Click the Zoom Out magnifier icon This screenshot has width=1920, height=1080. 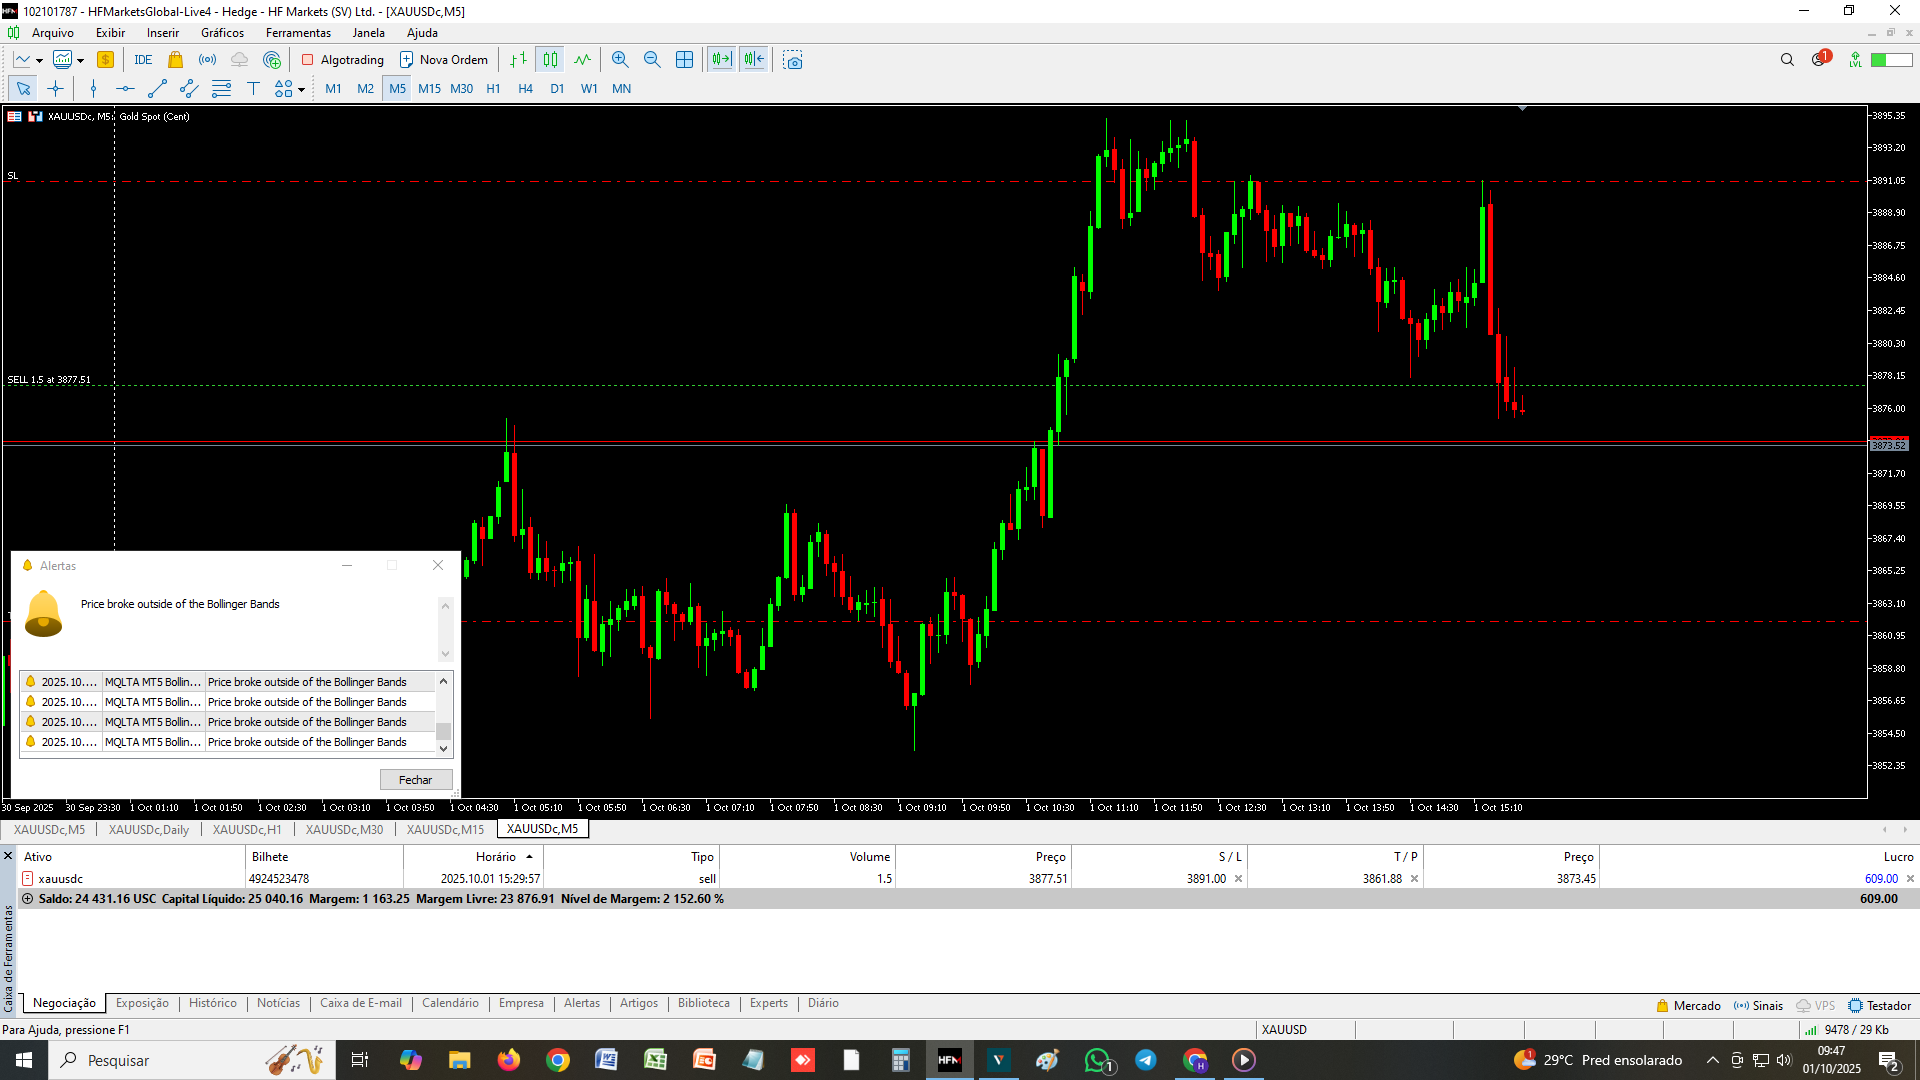coord(652,60)
